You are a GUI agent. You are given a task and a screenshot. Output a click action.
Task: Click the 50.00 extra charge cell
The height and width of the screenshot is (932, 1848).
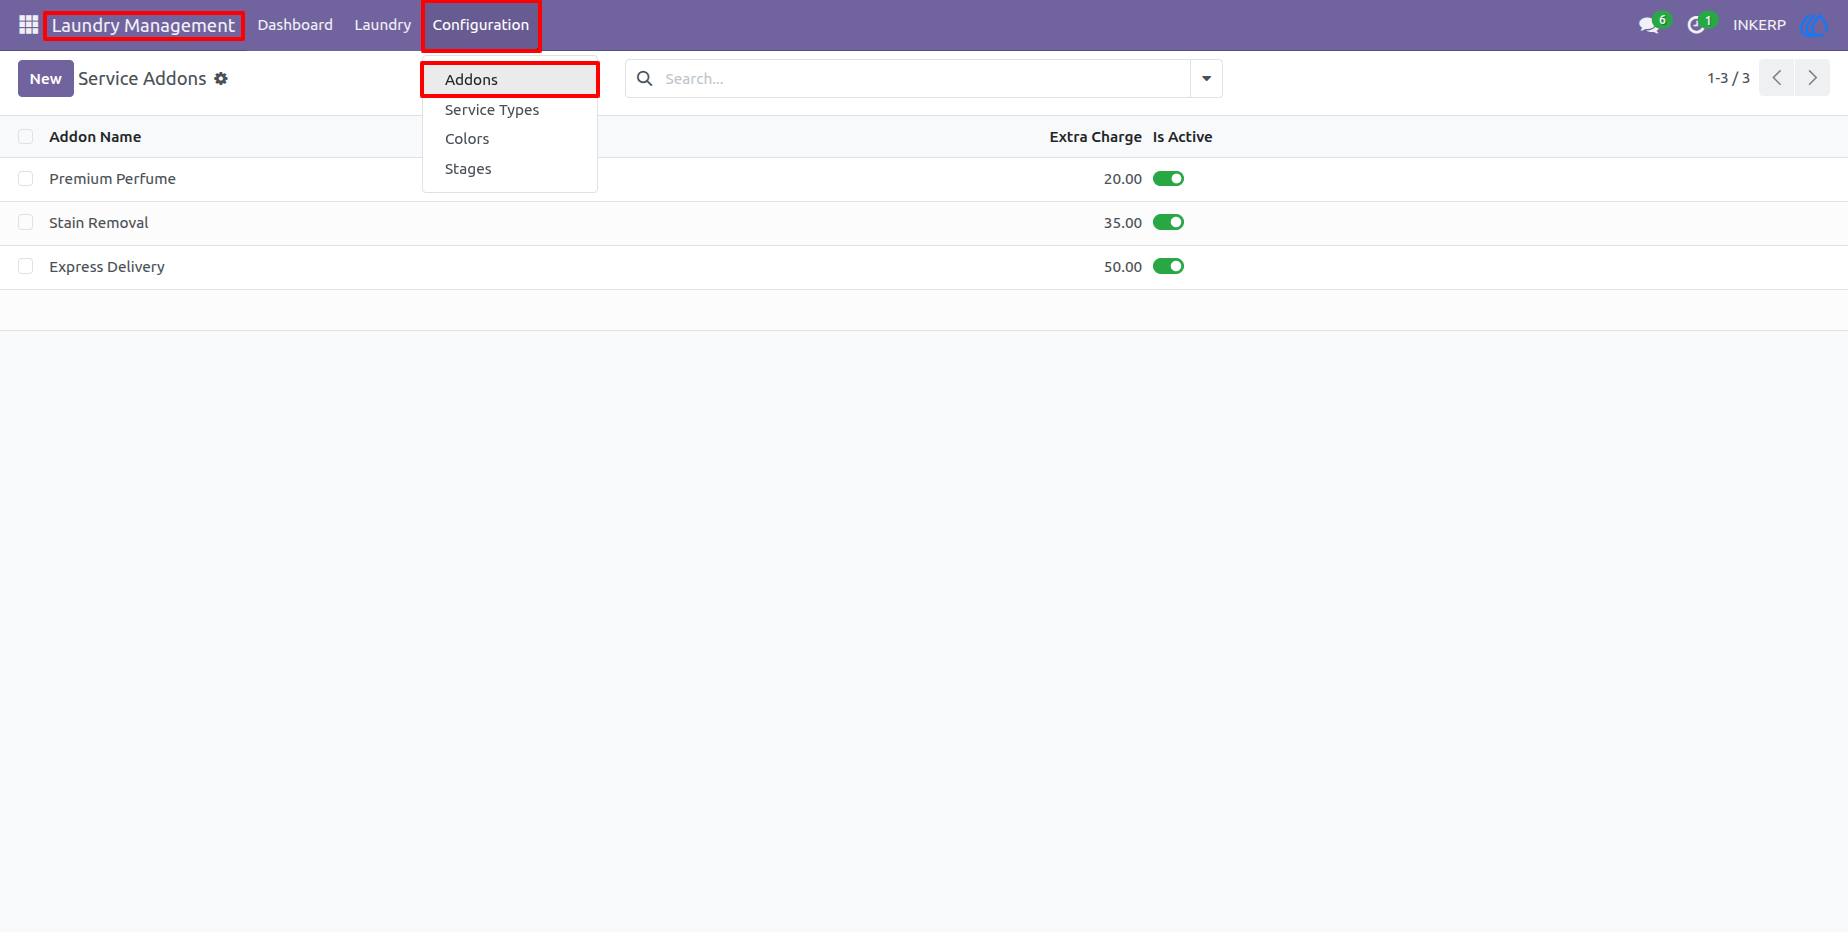pos(1122,267)
